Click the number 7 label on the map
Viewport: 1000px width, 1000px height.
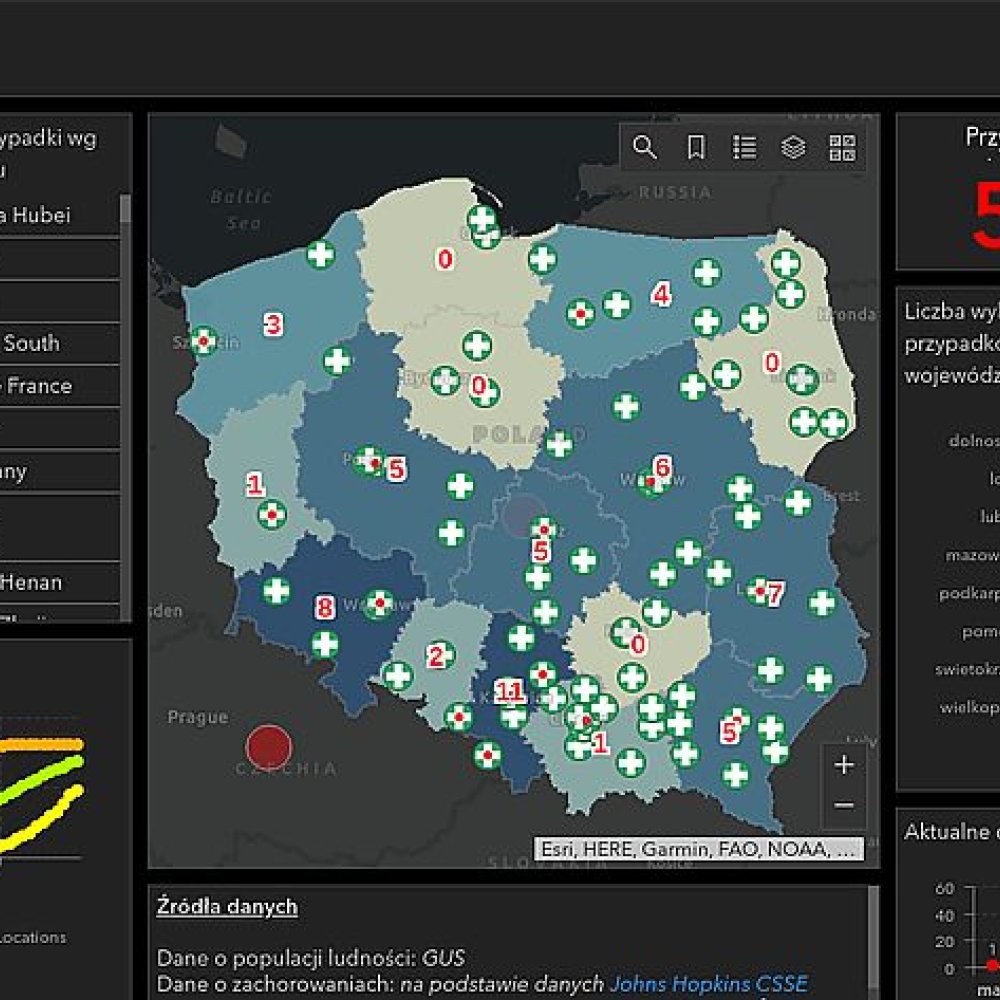point(775,593)
